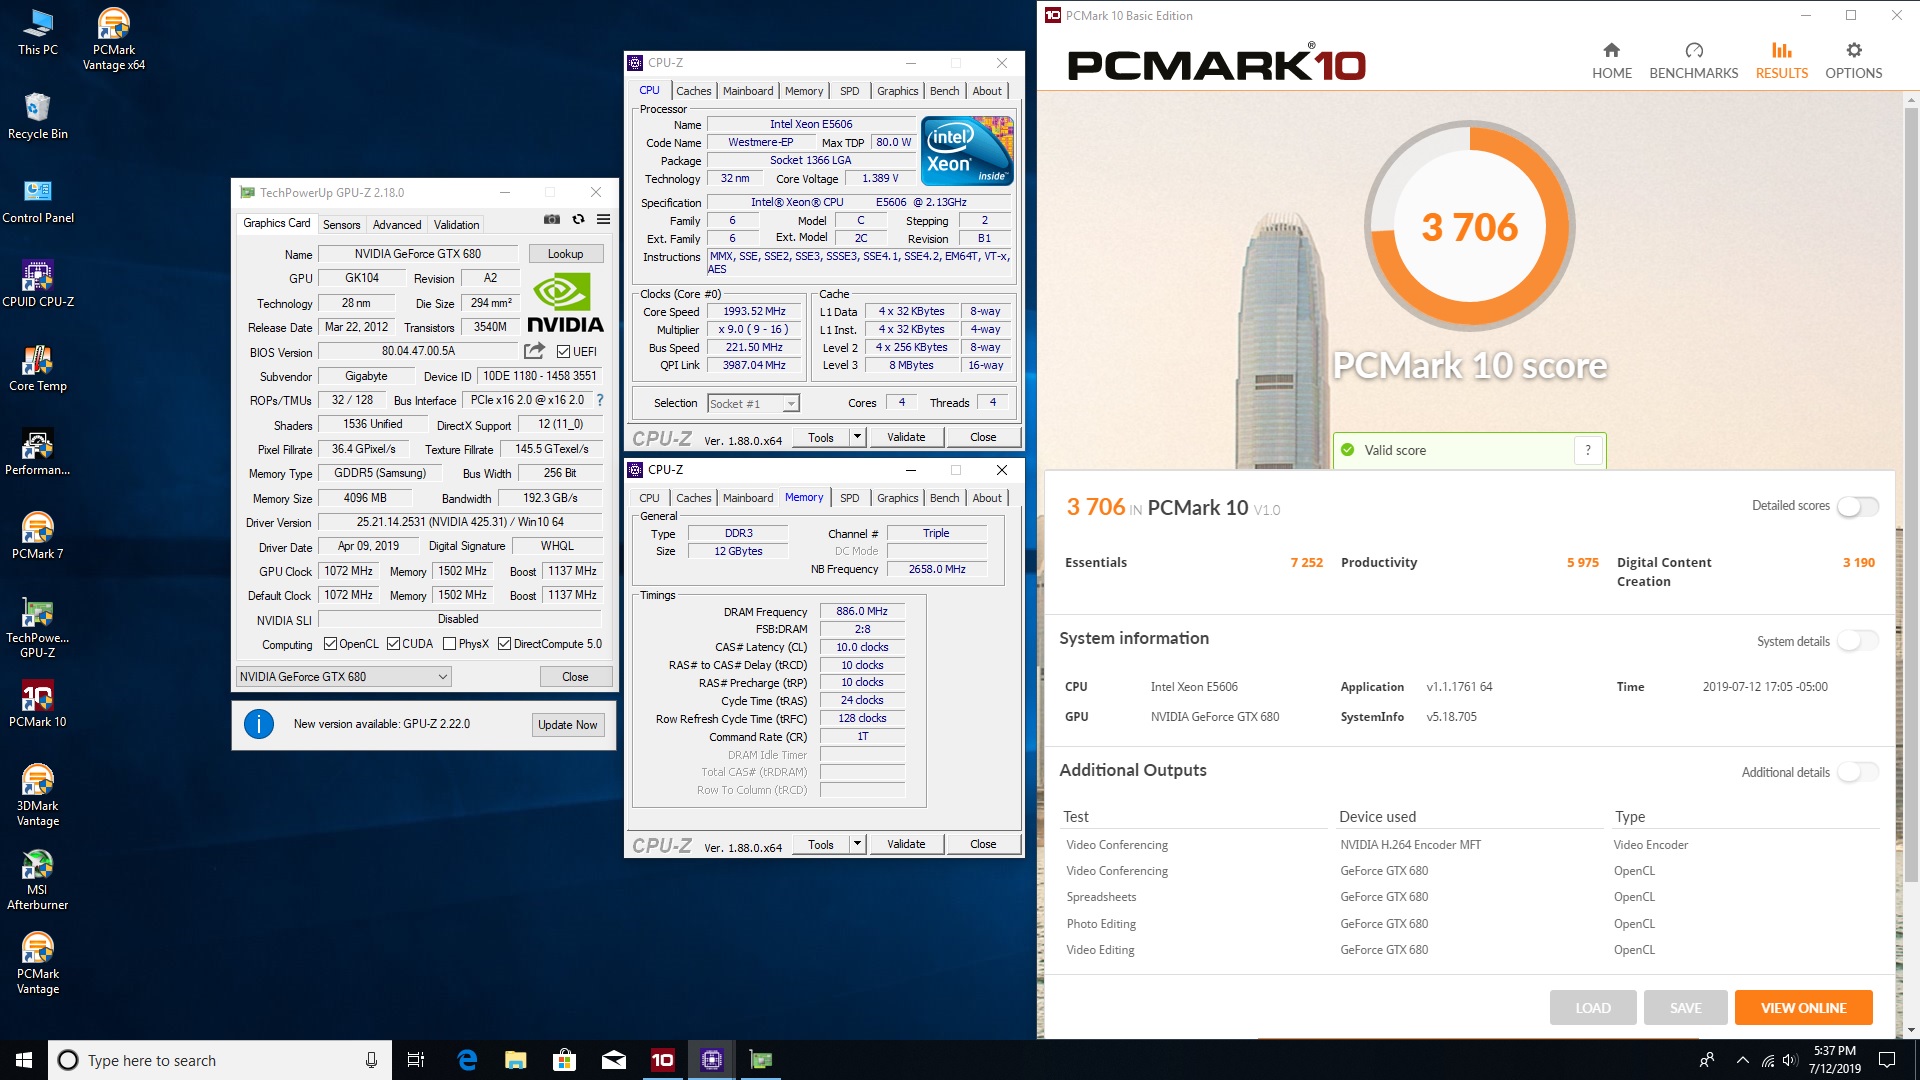Launch PCMark 10 desktop shortcut
The height and width of the screenshot is (1080, 1920).
point(38,704)
